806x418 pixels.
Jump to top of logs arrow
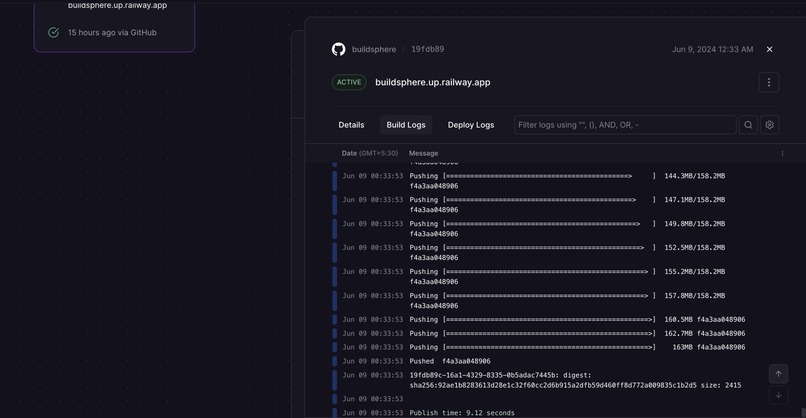coord(778,374)
